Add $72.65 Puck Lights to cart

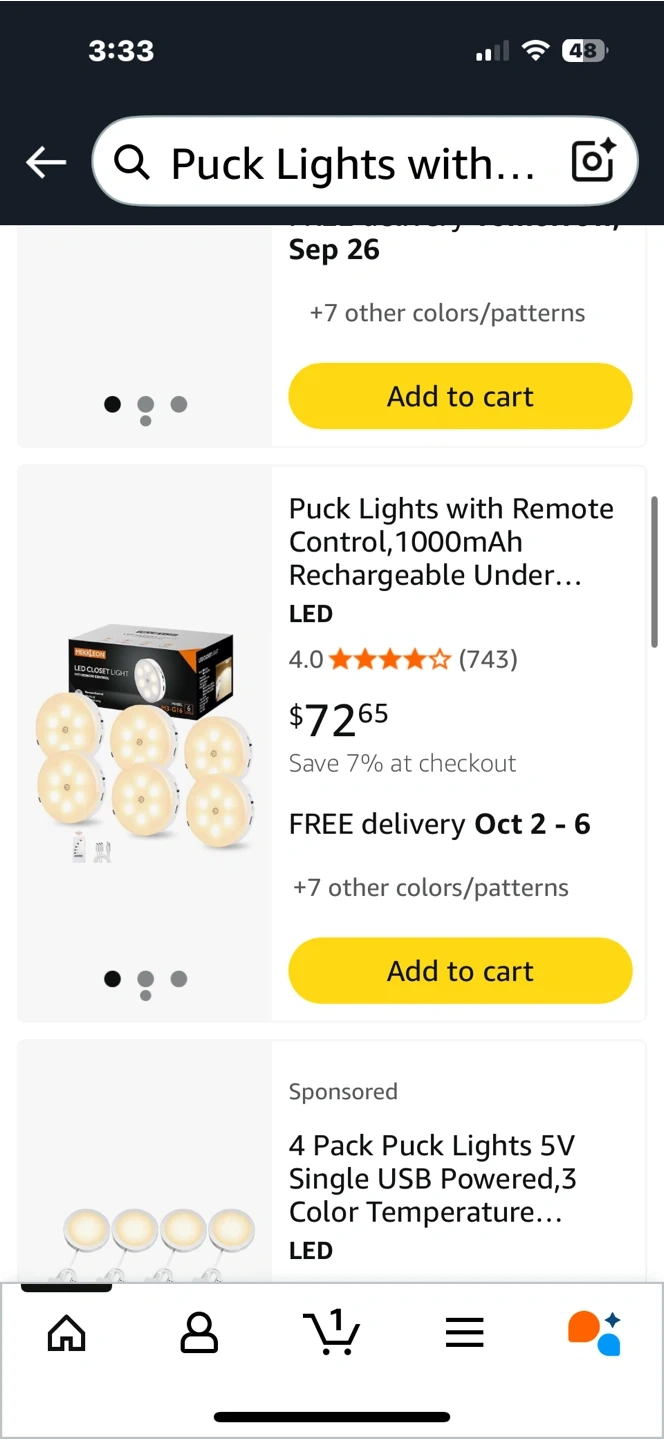(x=460, y=970)
